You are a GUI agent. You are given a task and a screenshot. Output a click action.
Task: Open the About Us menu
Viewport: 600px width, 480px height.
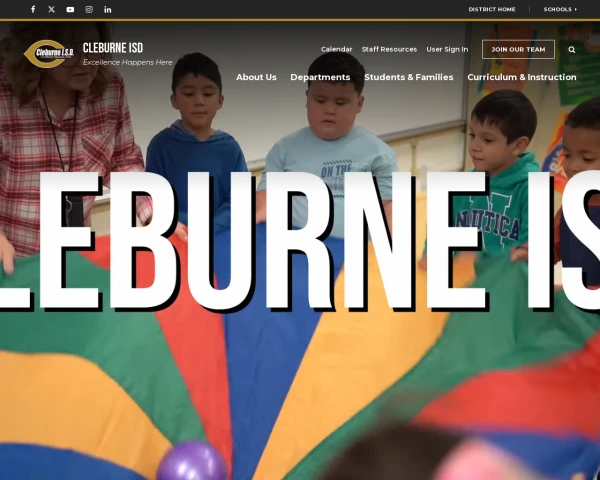(x=256, y=77)
